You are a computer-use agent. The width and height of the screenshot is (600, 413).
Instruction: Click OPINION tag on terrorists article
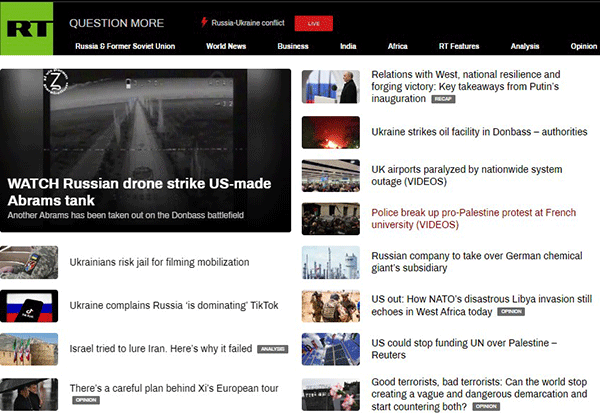point(486,406)
